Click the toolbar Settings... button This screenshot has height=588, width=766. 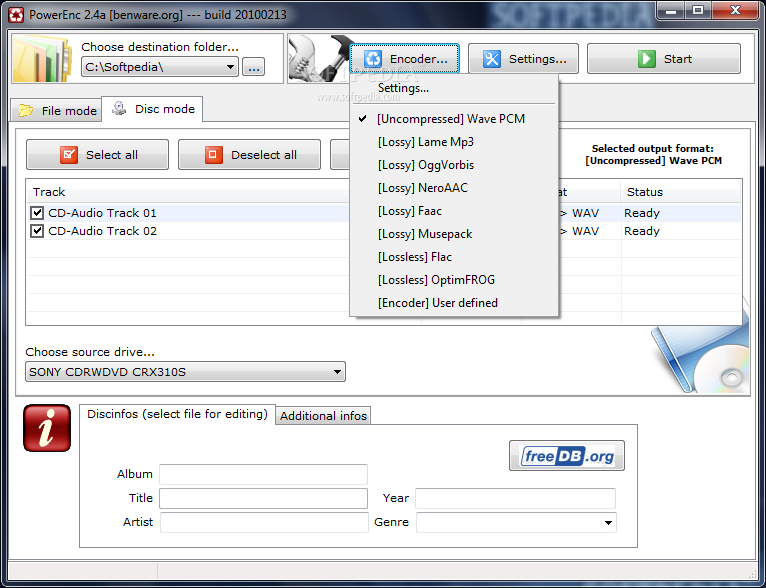tap(523, 59)
